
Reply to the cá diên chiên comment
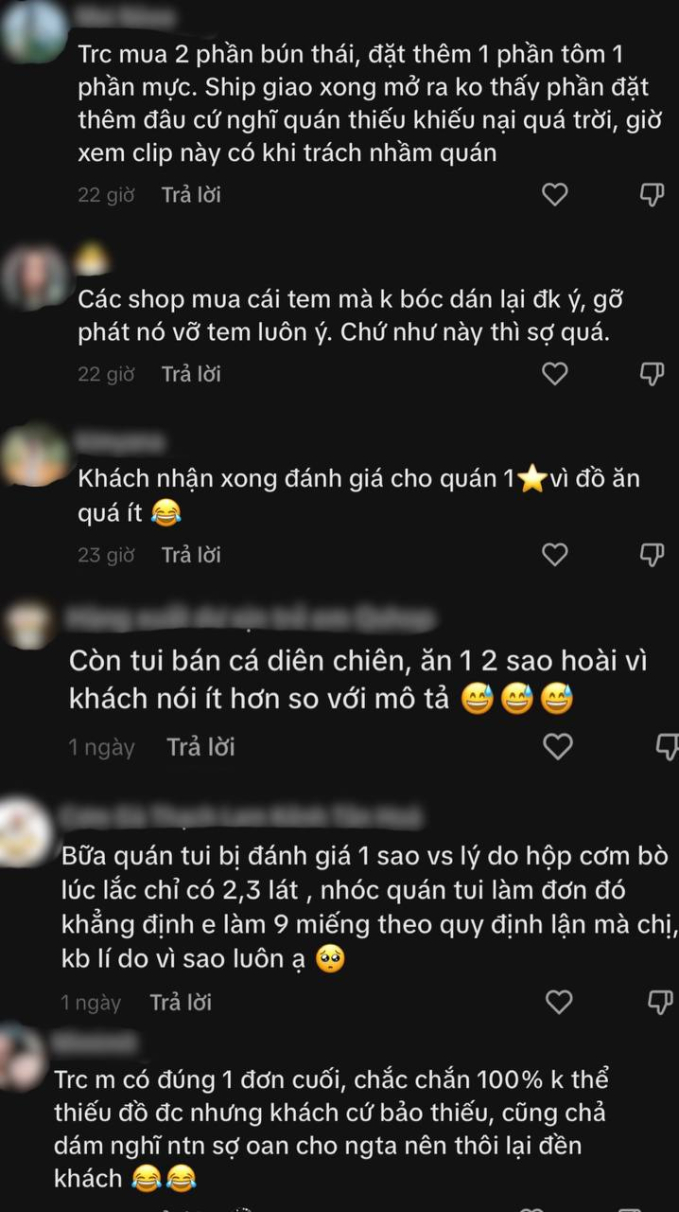[201, 747]
